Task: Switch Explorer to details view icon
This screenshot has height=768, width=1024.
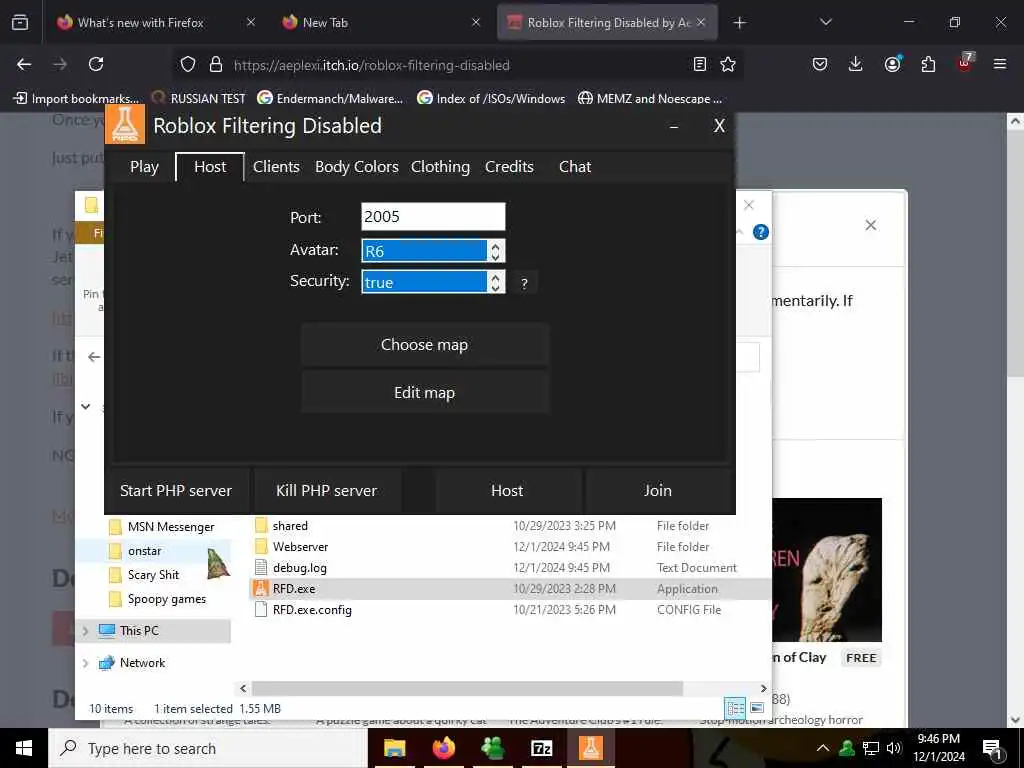Action: coord(735,708)
